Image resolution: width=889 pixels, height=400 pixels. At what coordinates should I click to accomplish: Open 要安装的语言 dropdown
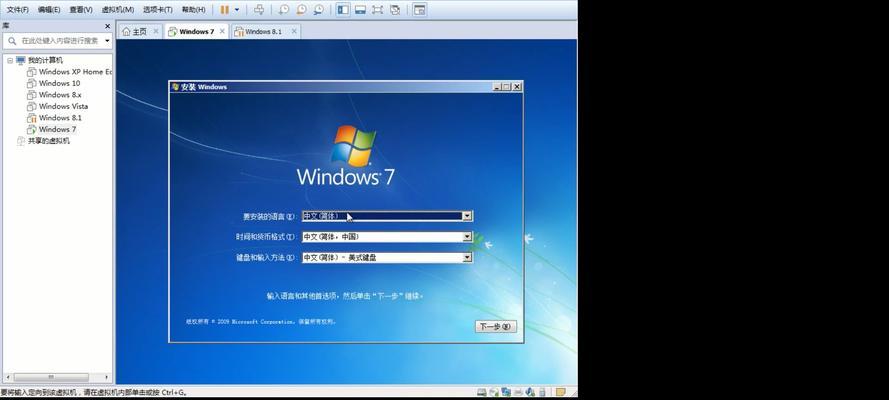click(x=467, y=216)
